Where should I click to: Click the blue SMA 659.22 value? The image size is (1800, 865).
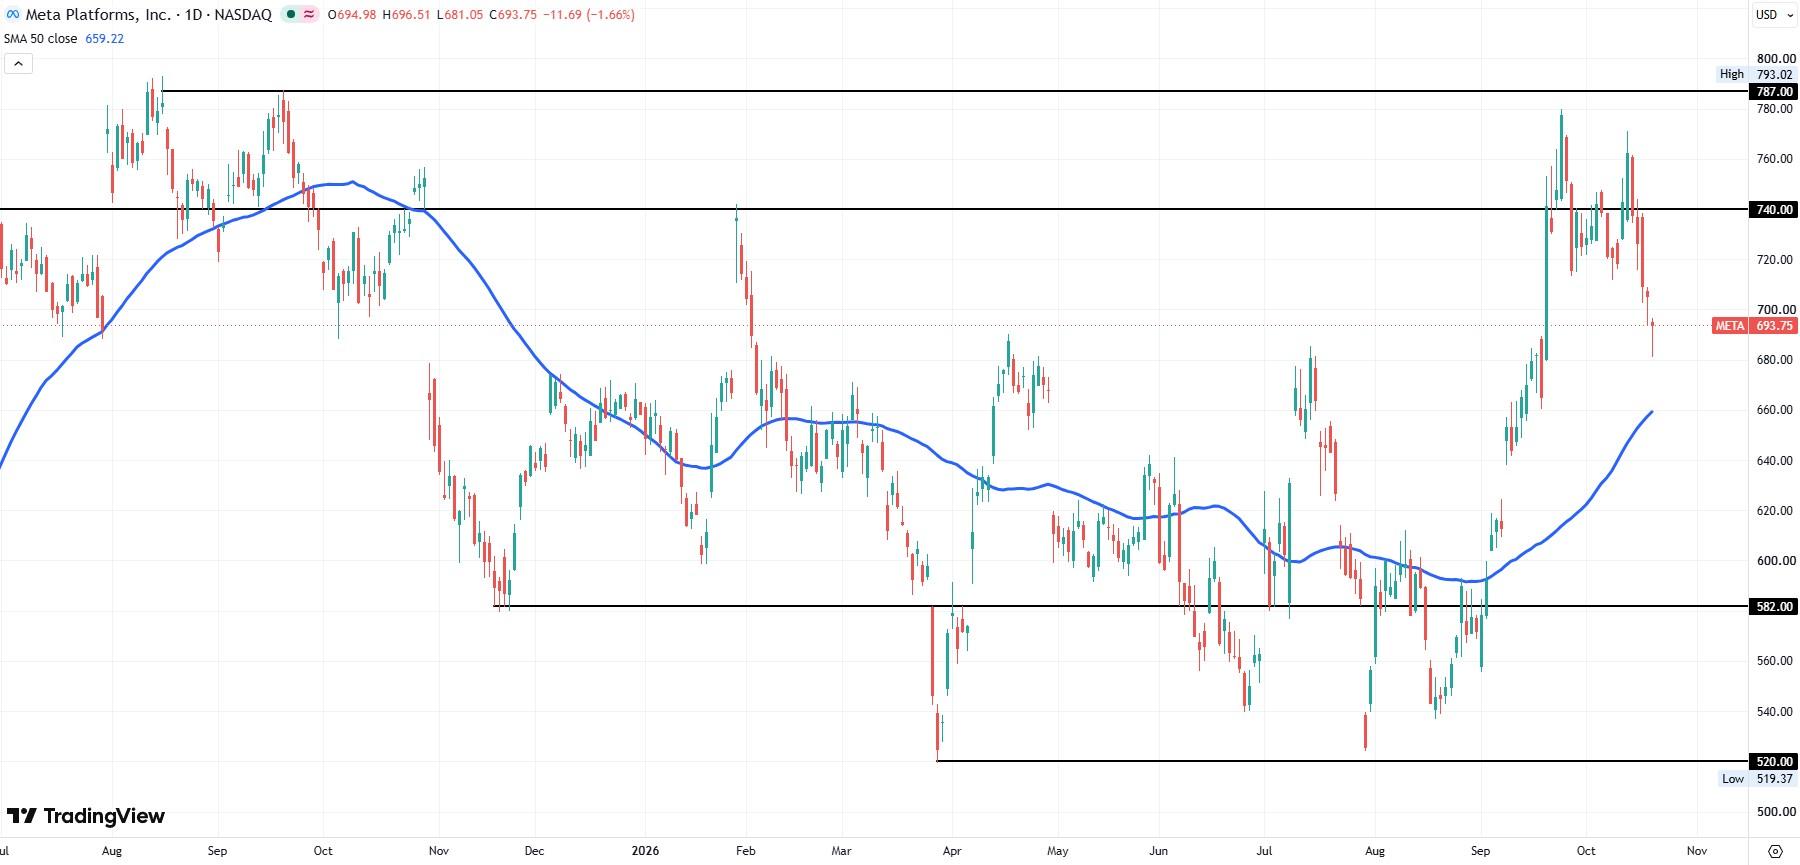(105, 39)
